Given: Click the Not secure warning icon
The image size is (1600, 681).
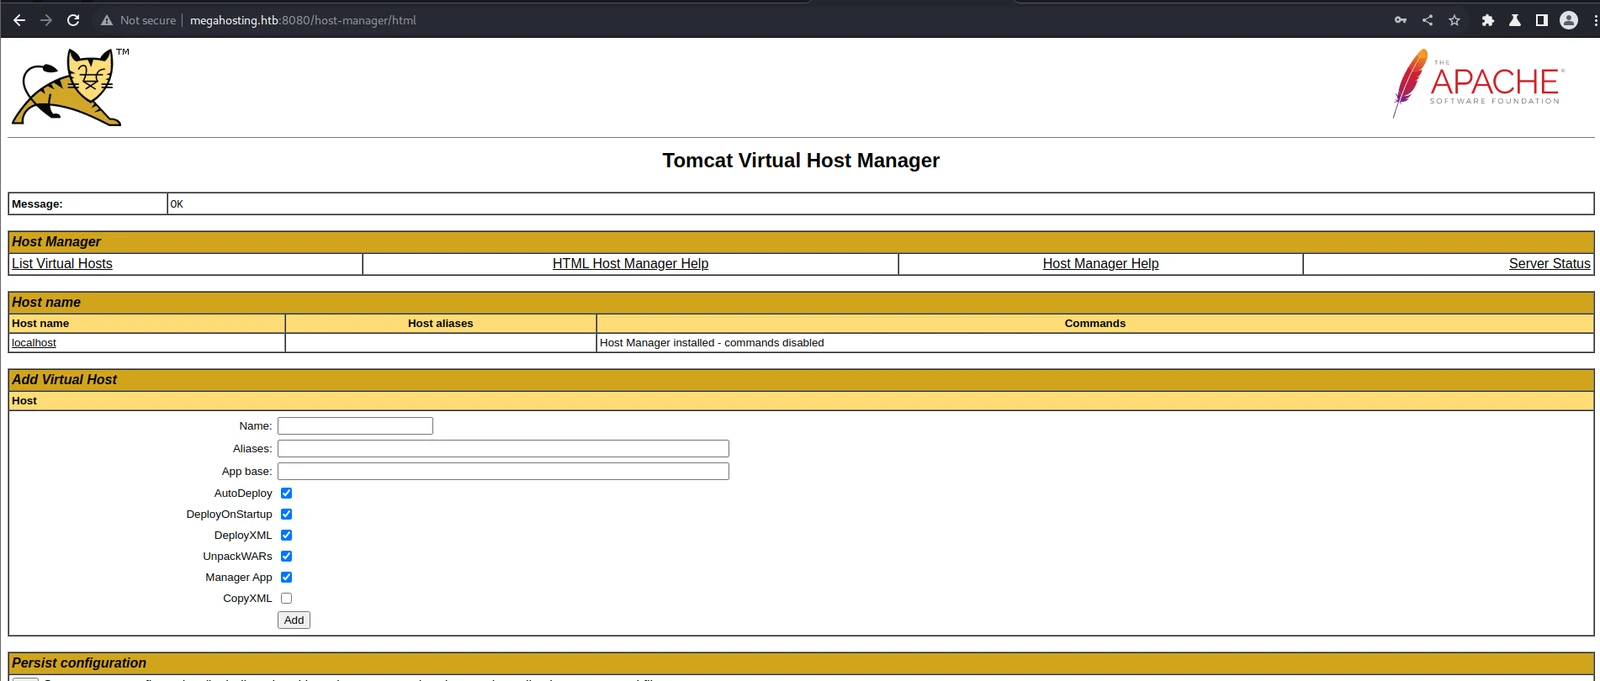Looking at the screenshot, I should [106, 20].
